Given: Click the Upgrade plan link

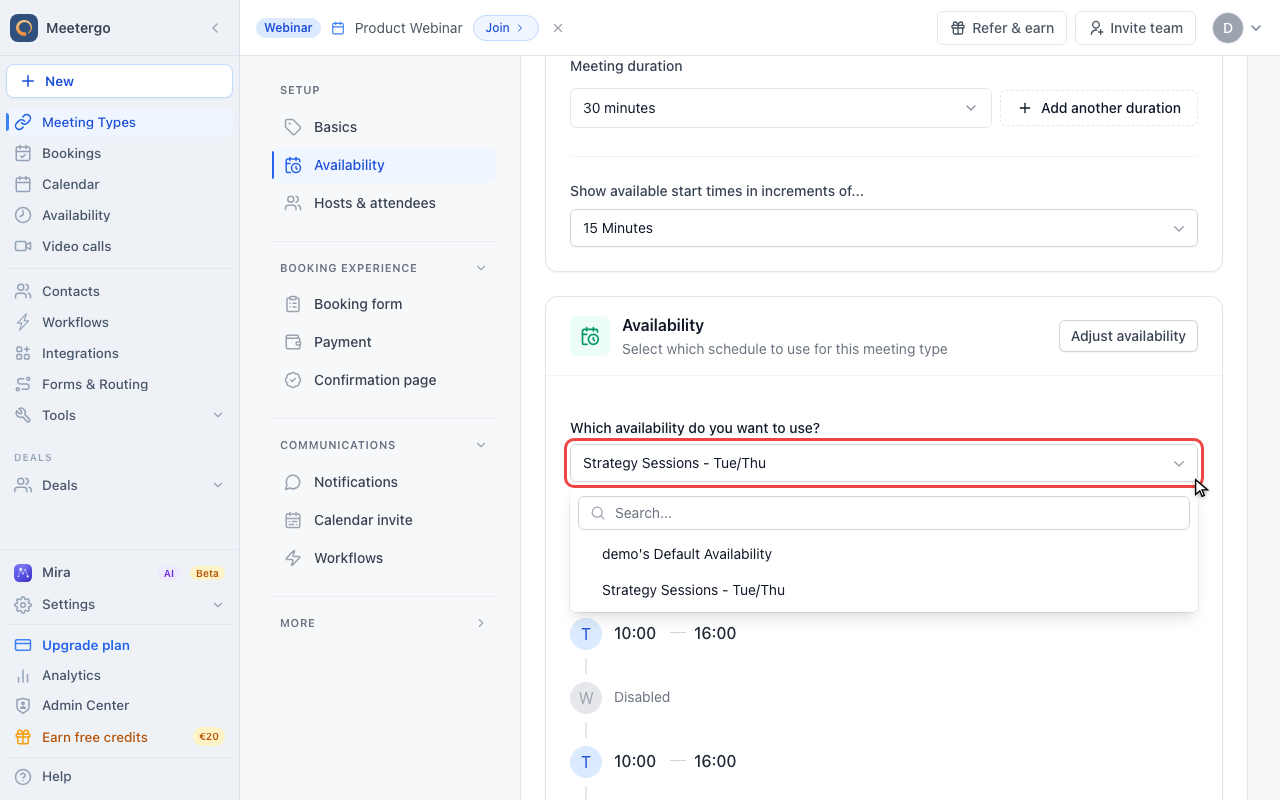Looking at the screenshot, I should click(86, 645).
